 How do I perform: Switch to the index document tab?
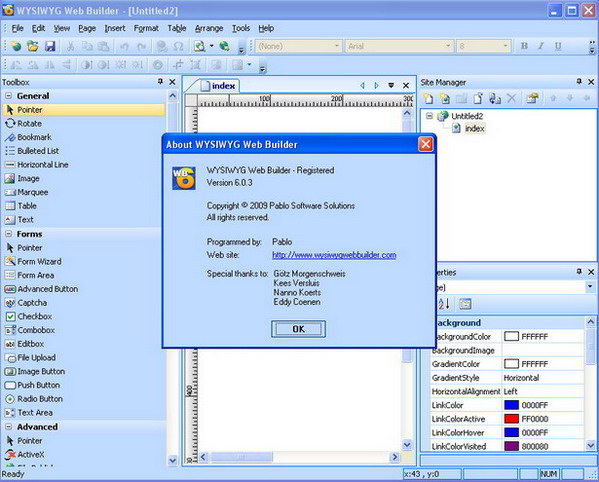[x=219, y=86]
